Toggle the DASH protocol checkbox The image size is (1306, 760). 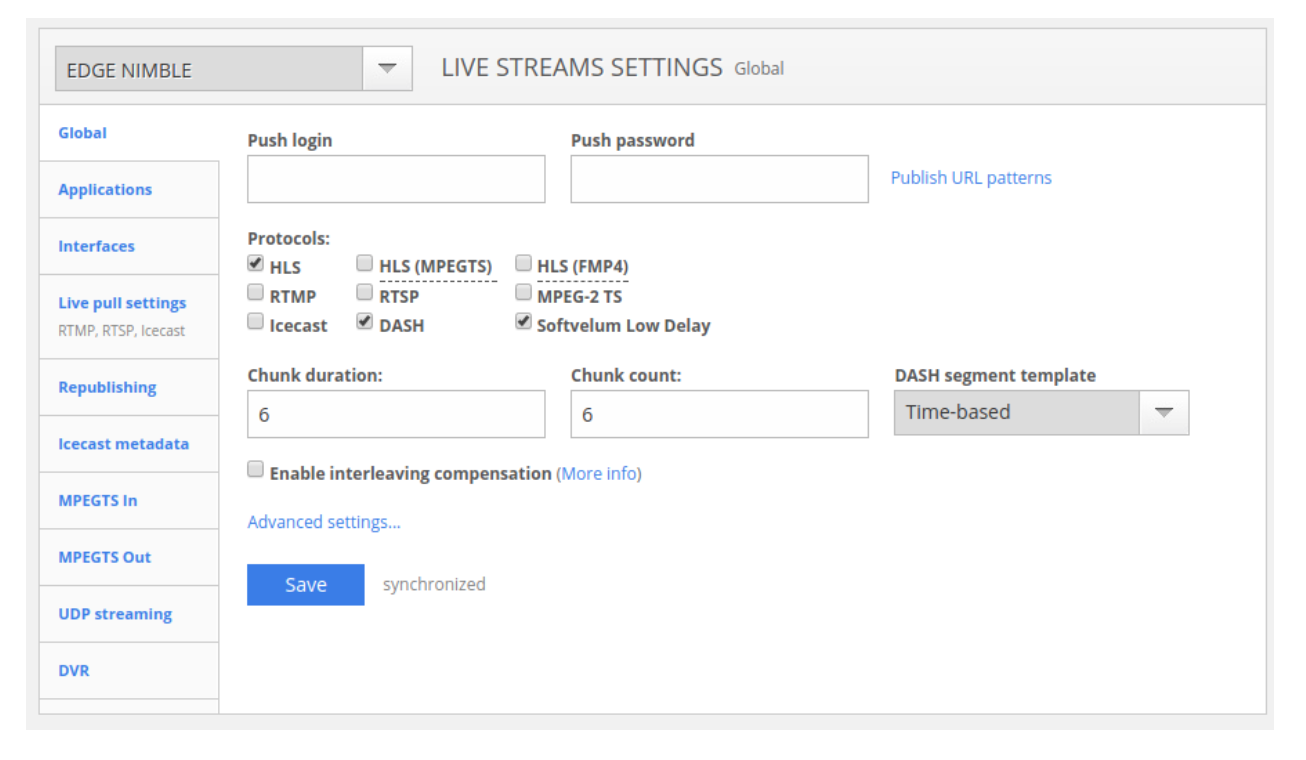[365, 323]
